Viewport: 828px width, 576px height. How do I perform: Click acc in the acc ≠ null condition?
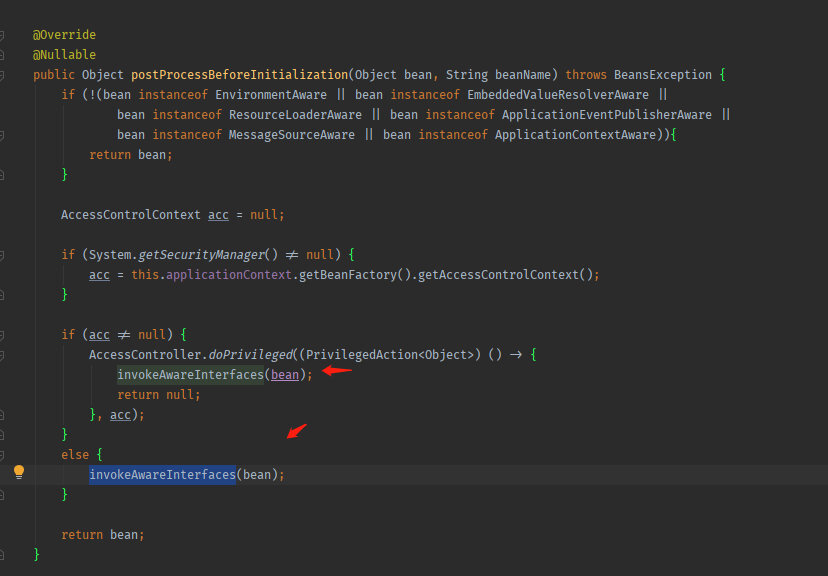click(x=99, y=335)
